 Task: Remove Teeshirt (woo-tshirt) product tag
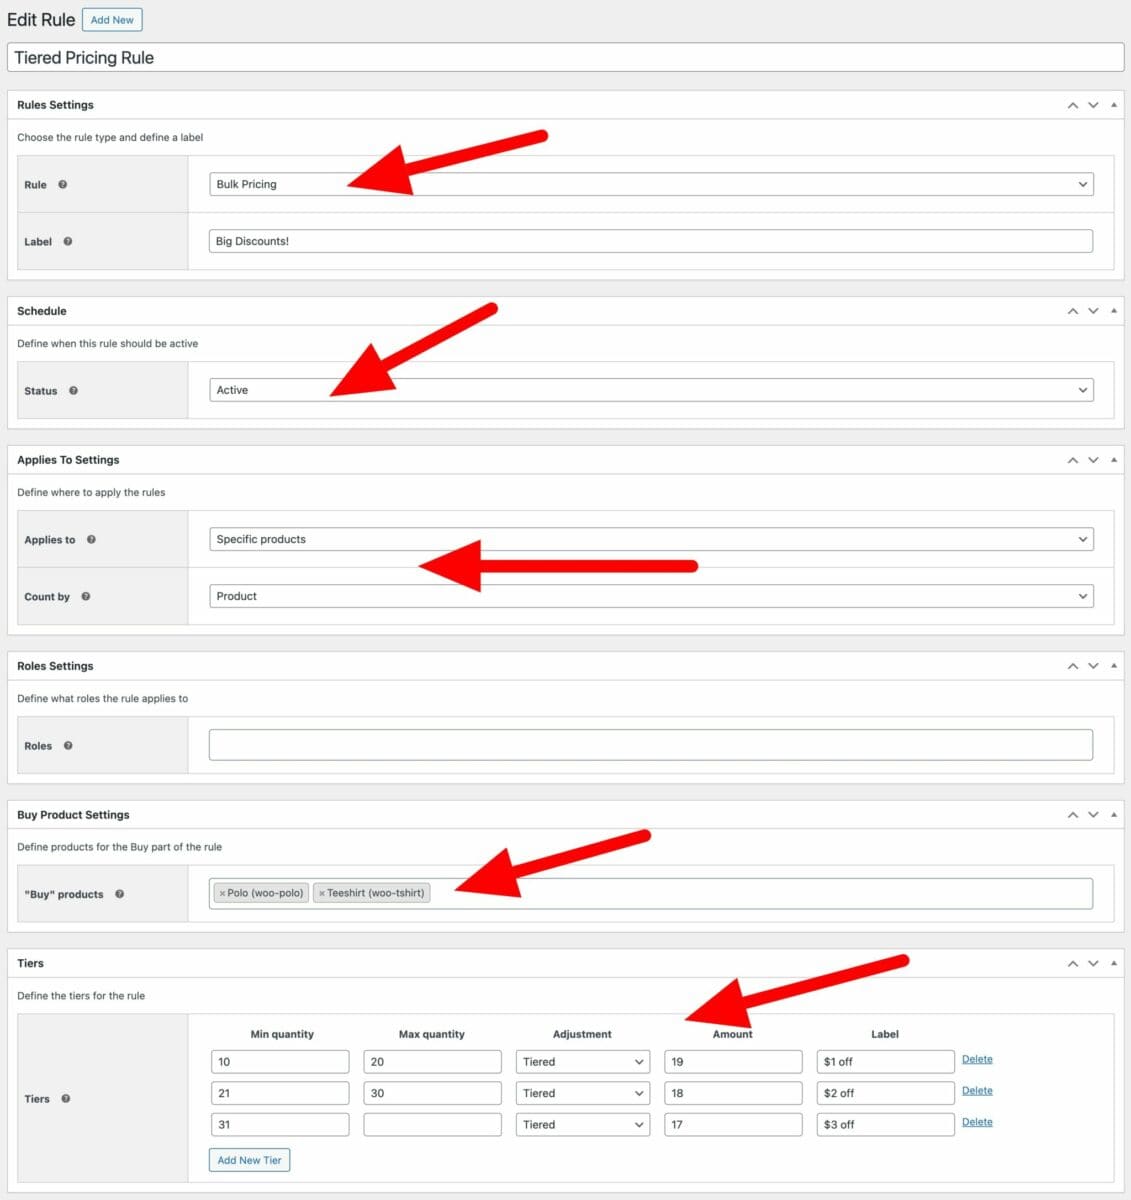point(322,894)
